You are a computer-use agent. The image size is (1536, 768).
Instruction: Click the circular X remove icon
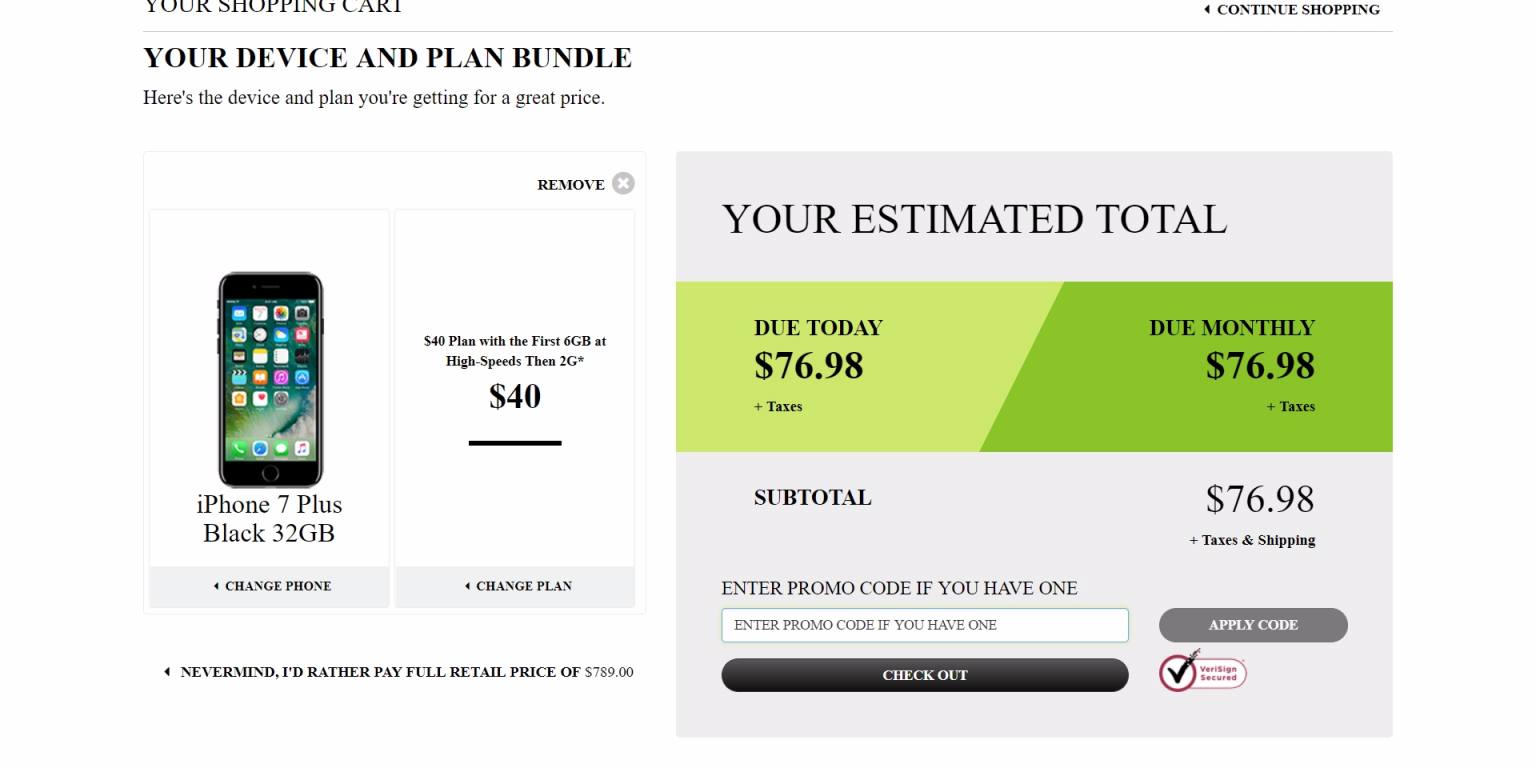[623, 184]
